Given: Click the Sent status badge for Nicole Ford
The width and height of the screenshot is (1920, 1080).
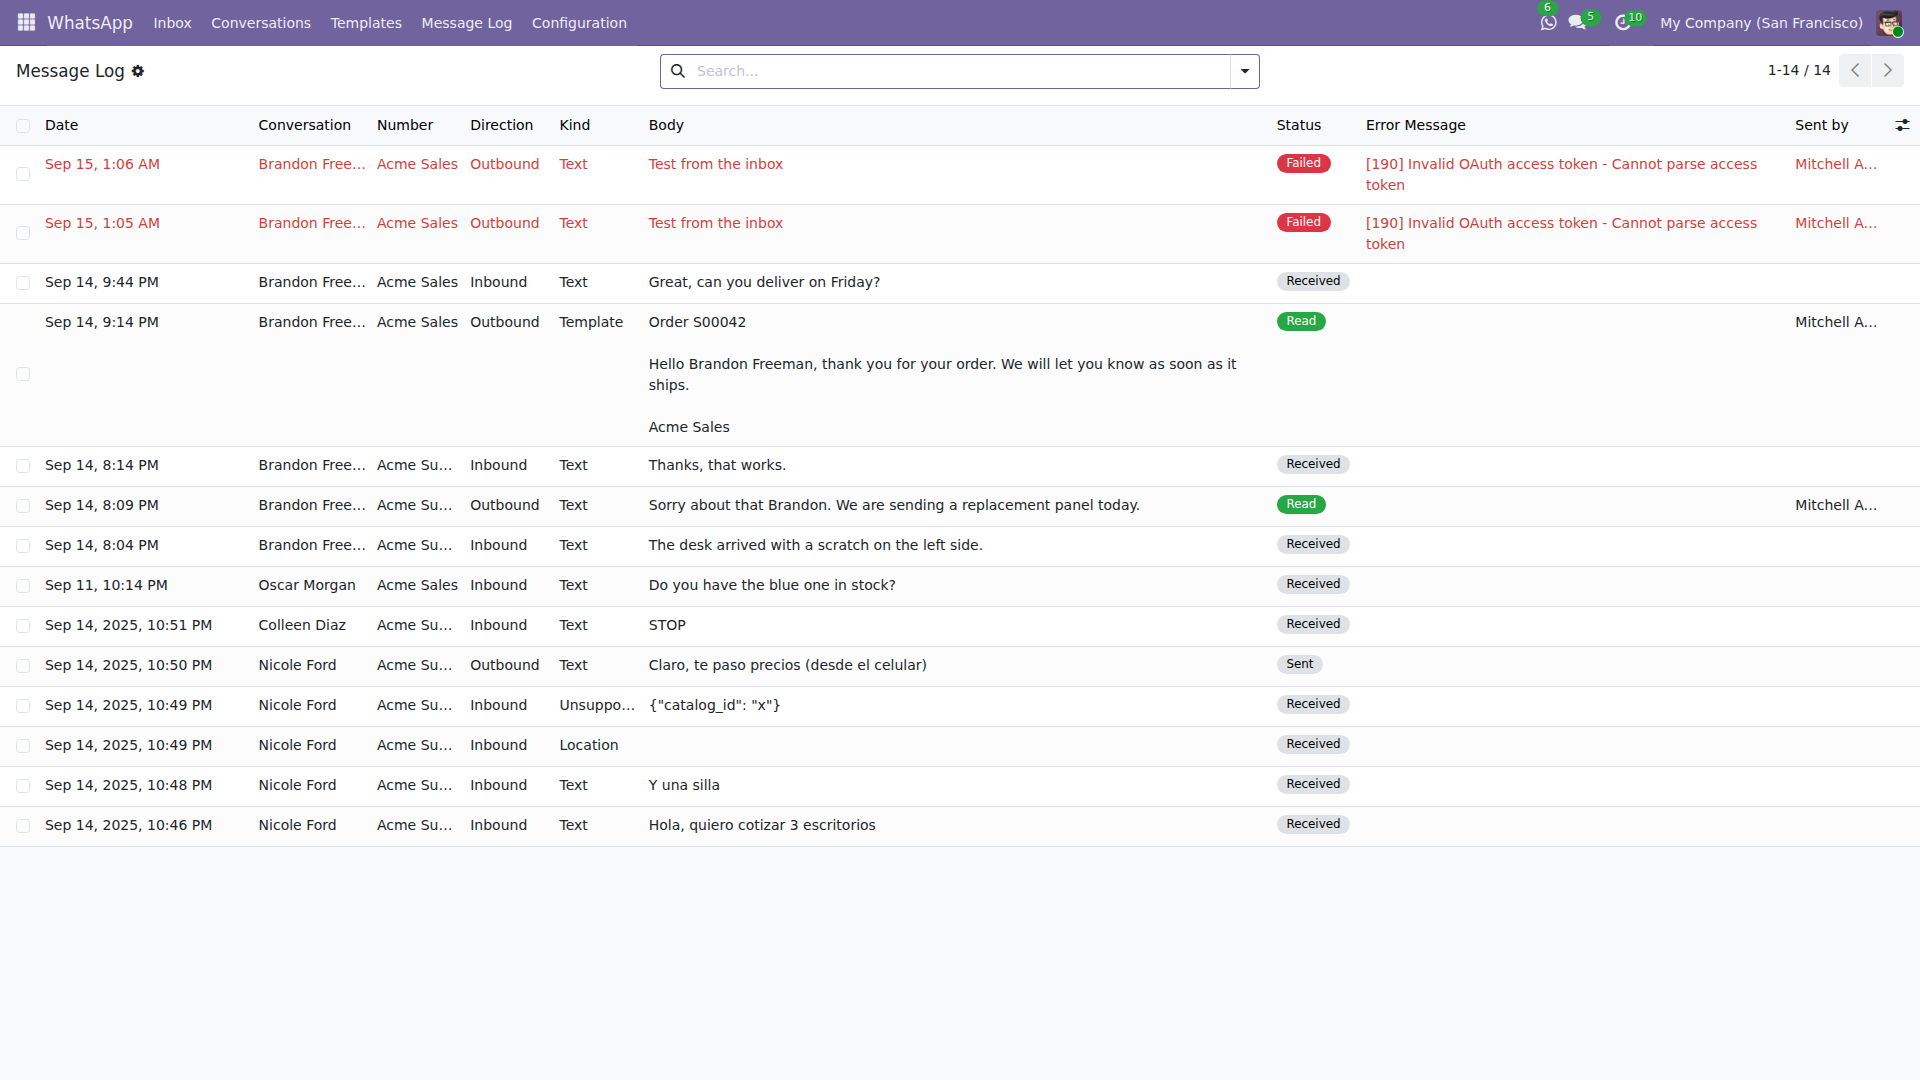Looking at the screenshot, I should point(1299,664).
